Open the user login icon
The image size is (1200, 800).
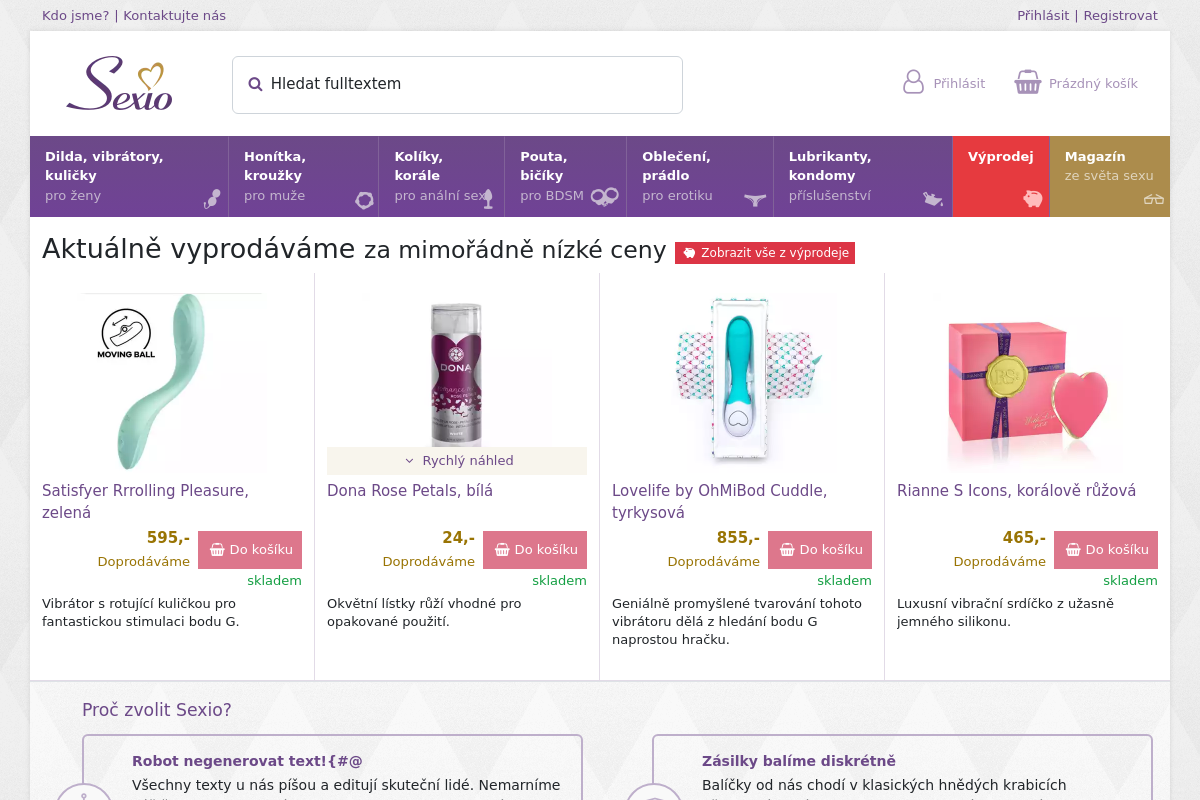[x=913, y=82]
